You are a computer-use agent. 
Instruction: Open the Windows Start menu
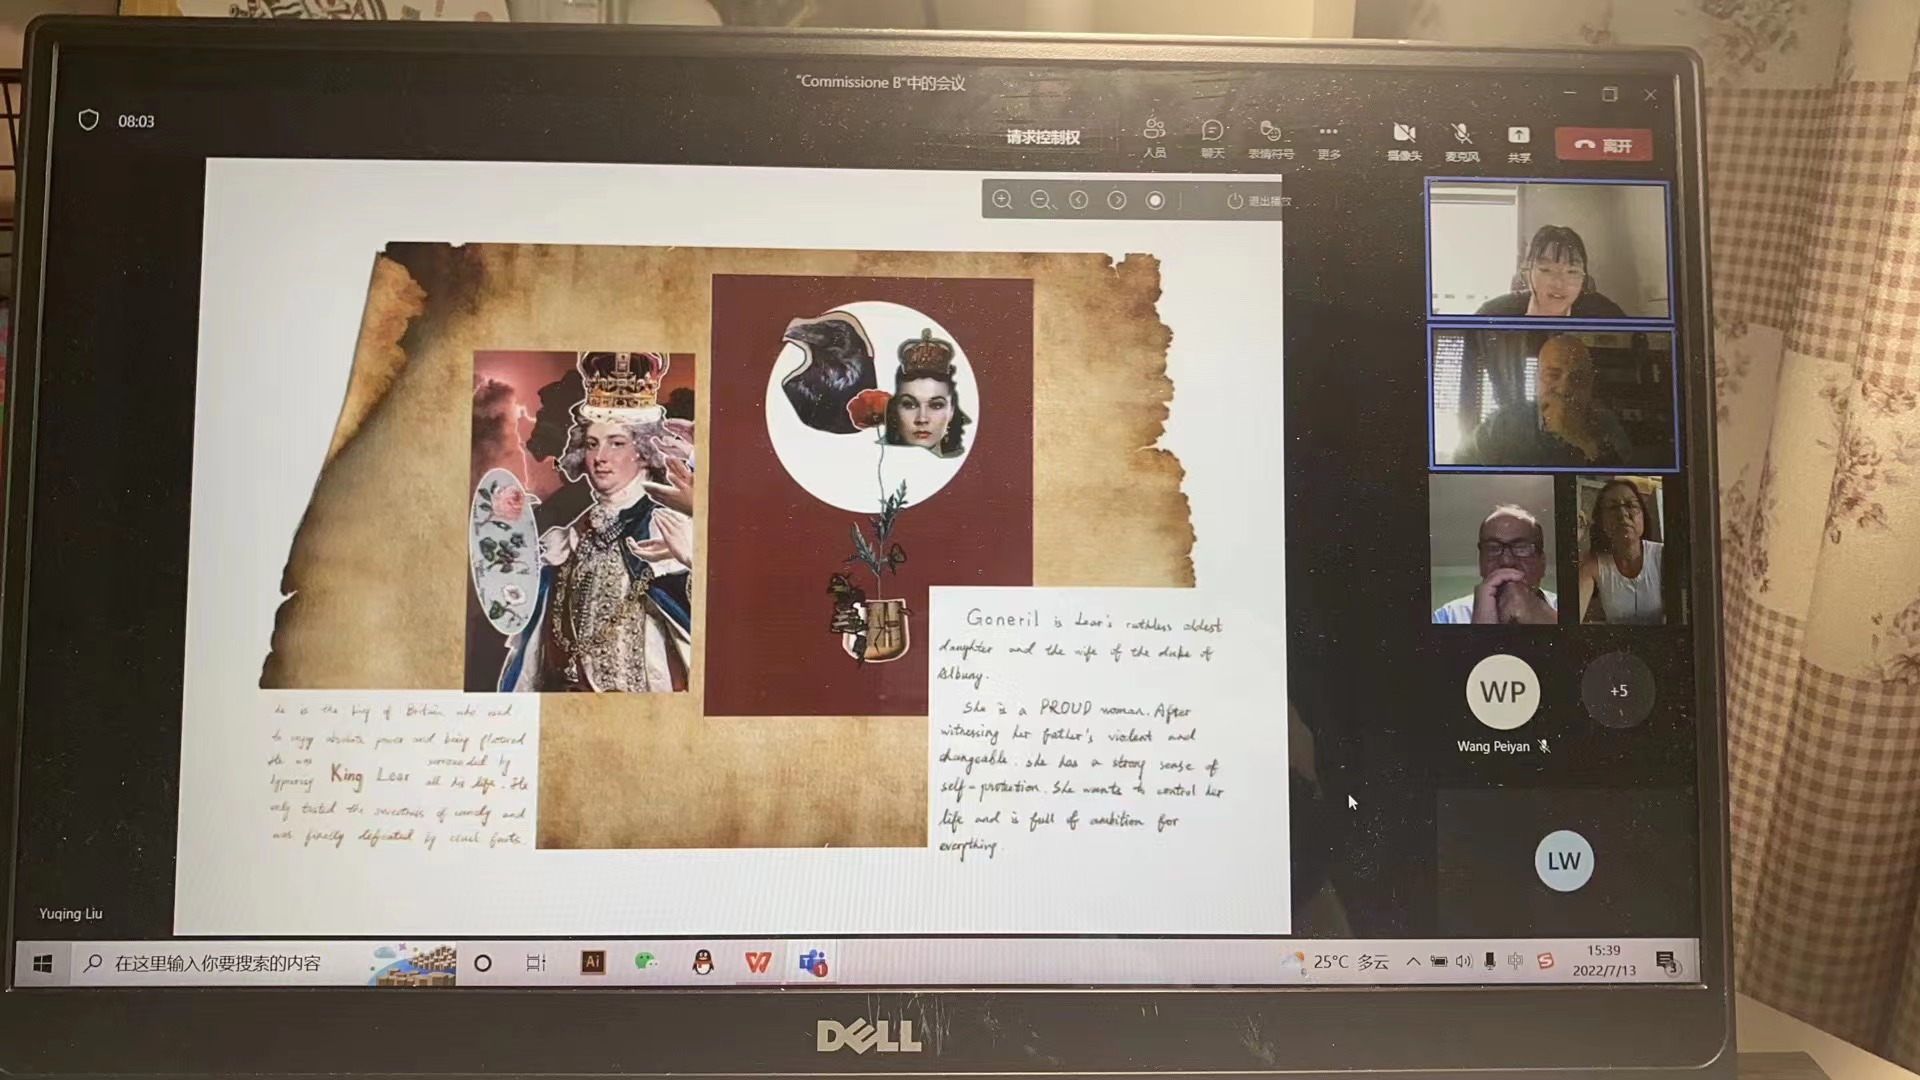point(42,963)
